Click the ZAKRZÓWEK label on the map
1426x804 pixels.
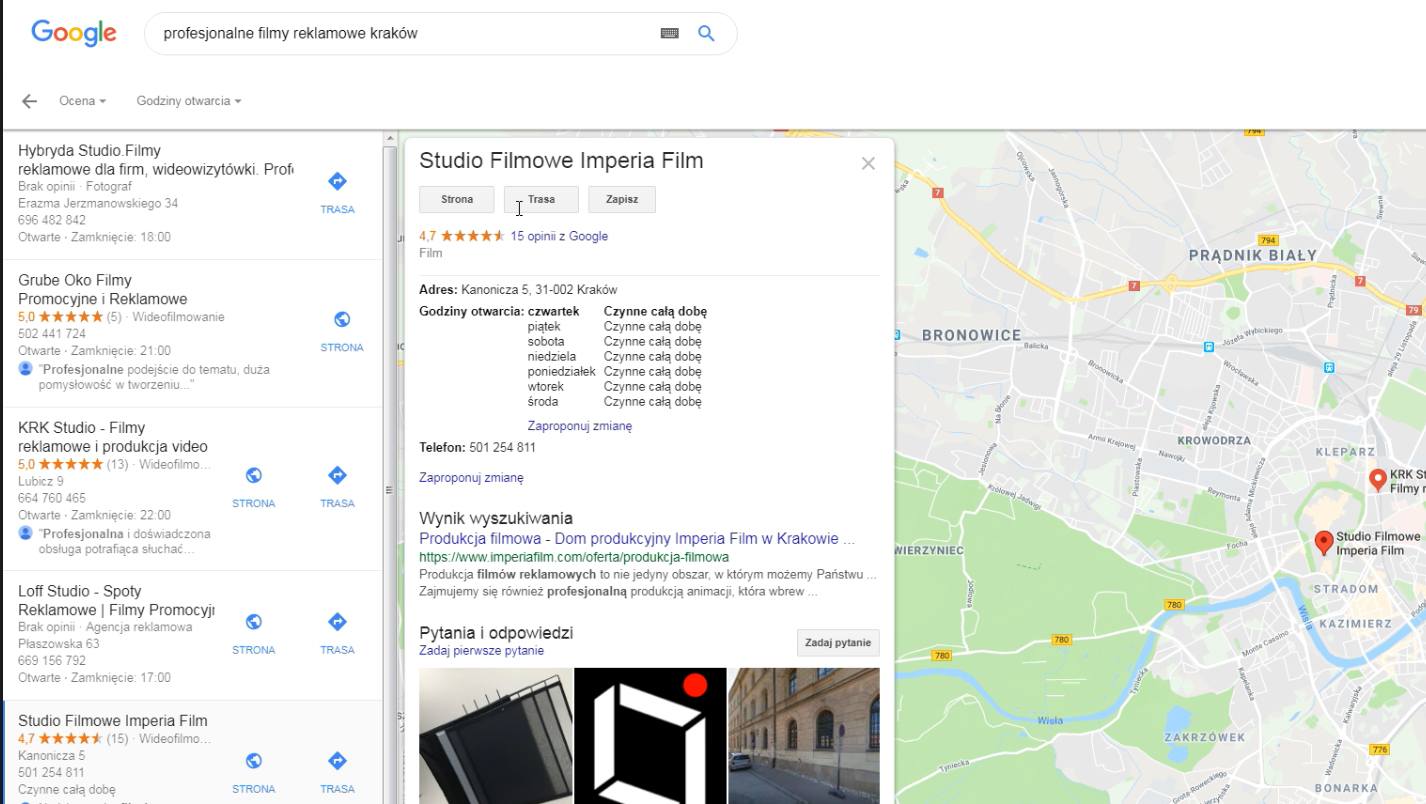1205,737
